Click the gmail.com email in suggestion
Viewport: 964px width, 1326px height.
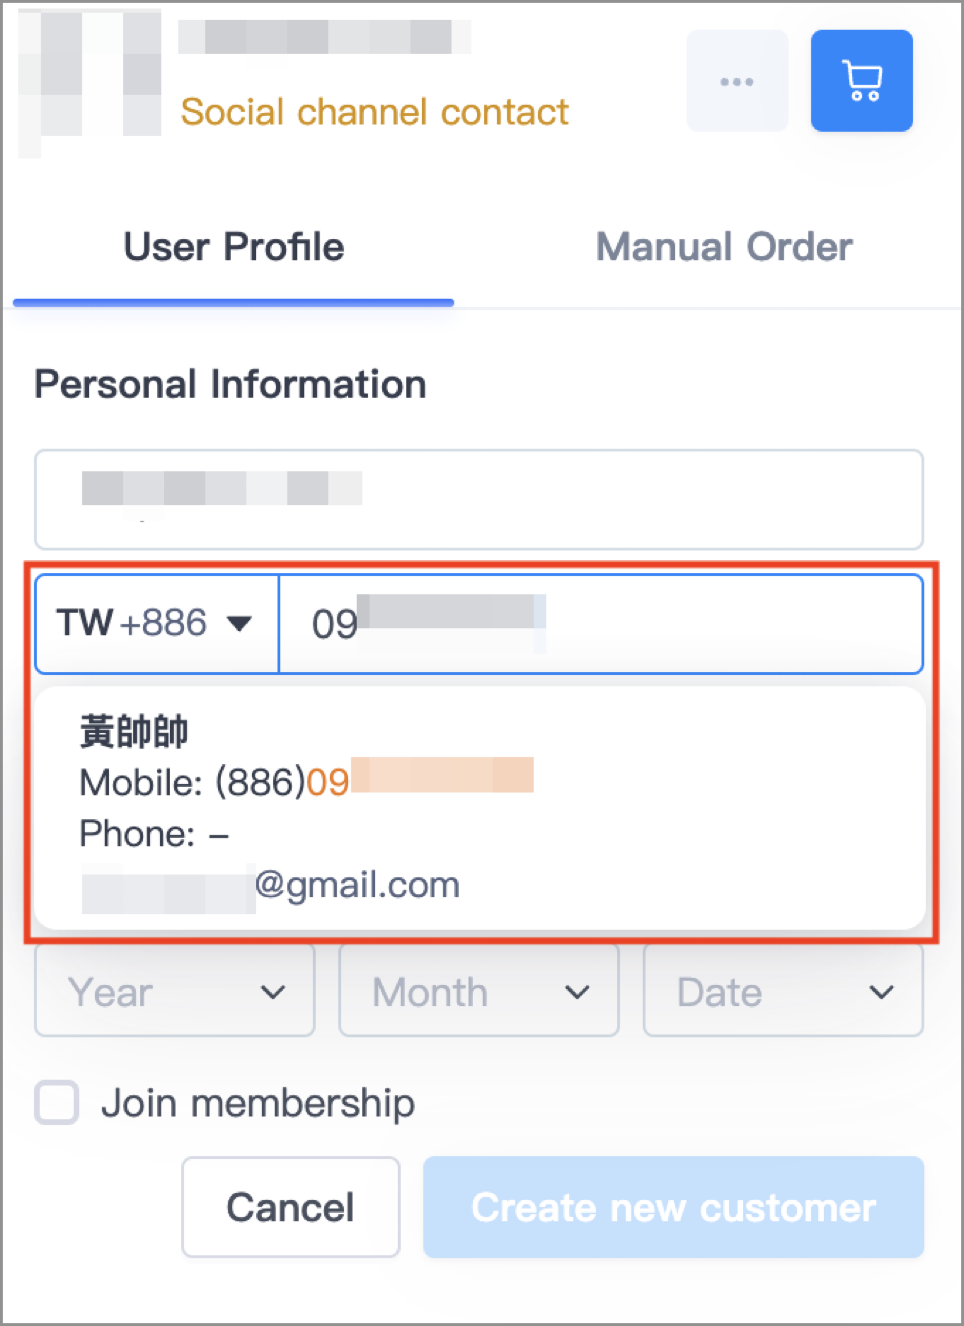[271, 886]
